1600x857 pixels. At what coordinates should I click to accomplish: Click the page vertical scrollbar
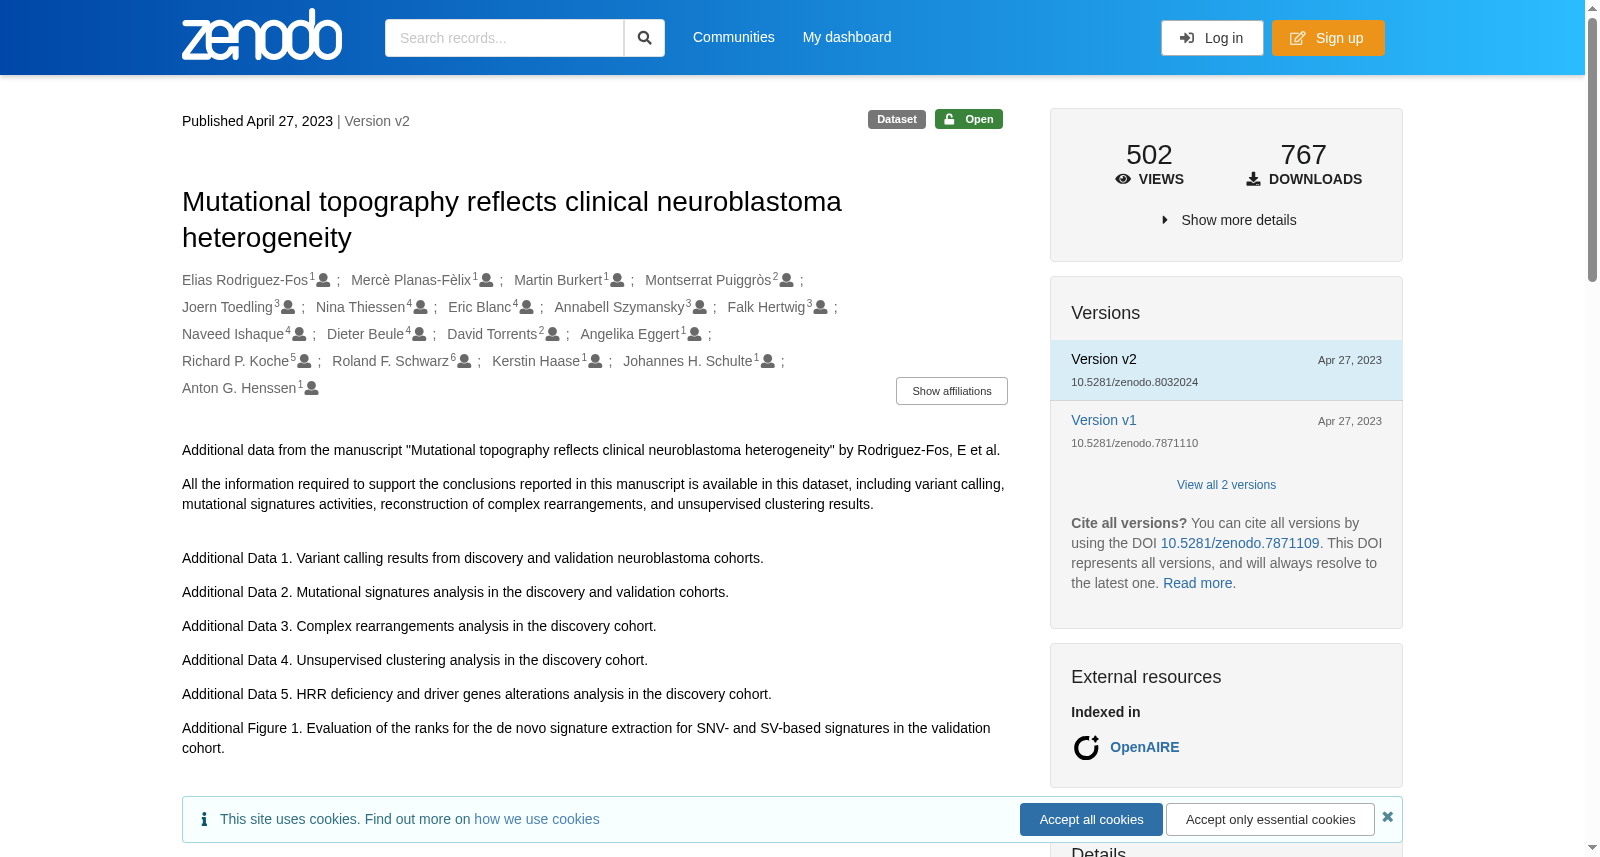(1592, 428)
